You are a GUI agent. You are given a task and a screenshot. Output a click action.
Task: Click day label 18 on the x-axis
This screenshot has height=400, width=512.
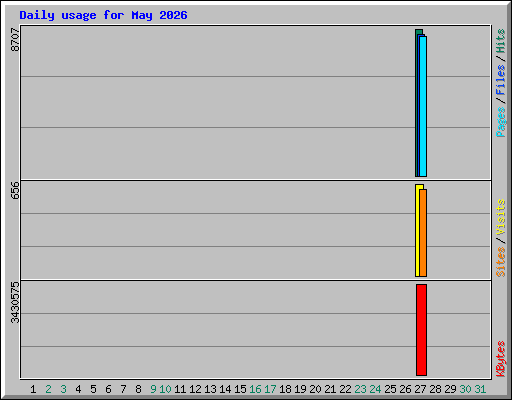285,389
